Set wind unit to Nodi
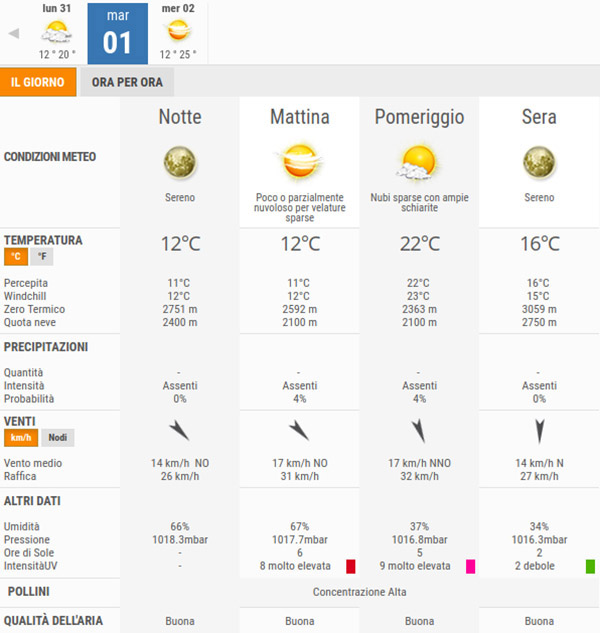Image resolution: width=600 pixels, height=633 pixels. click(x=58, y=438)
